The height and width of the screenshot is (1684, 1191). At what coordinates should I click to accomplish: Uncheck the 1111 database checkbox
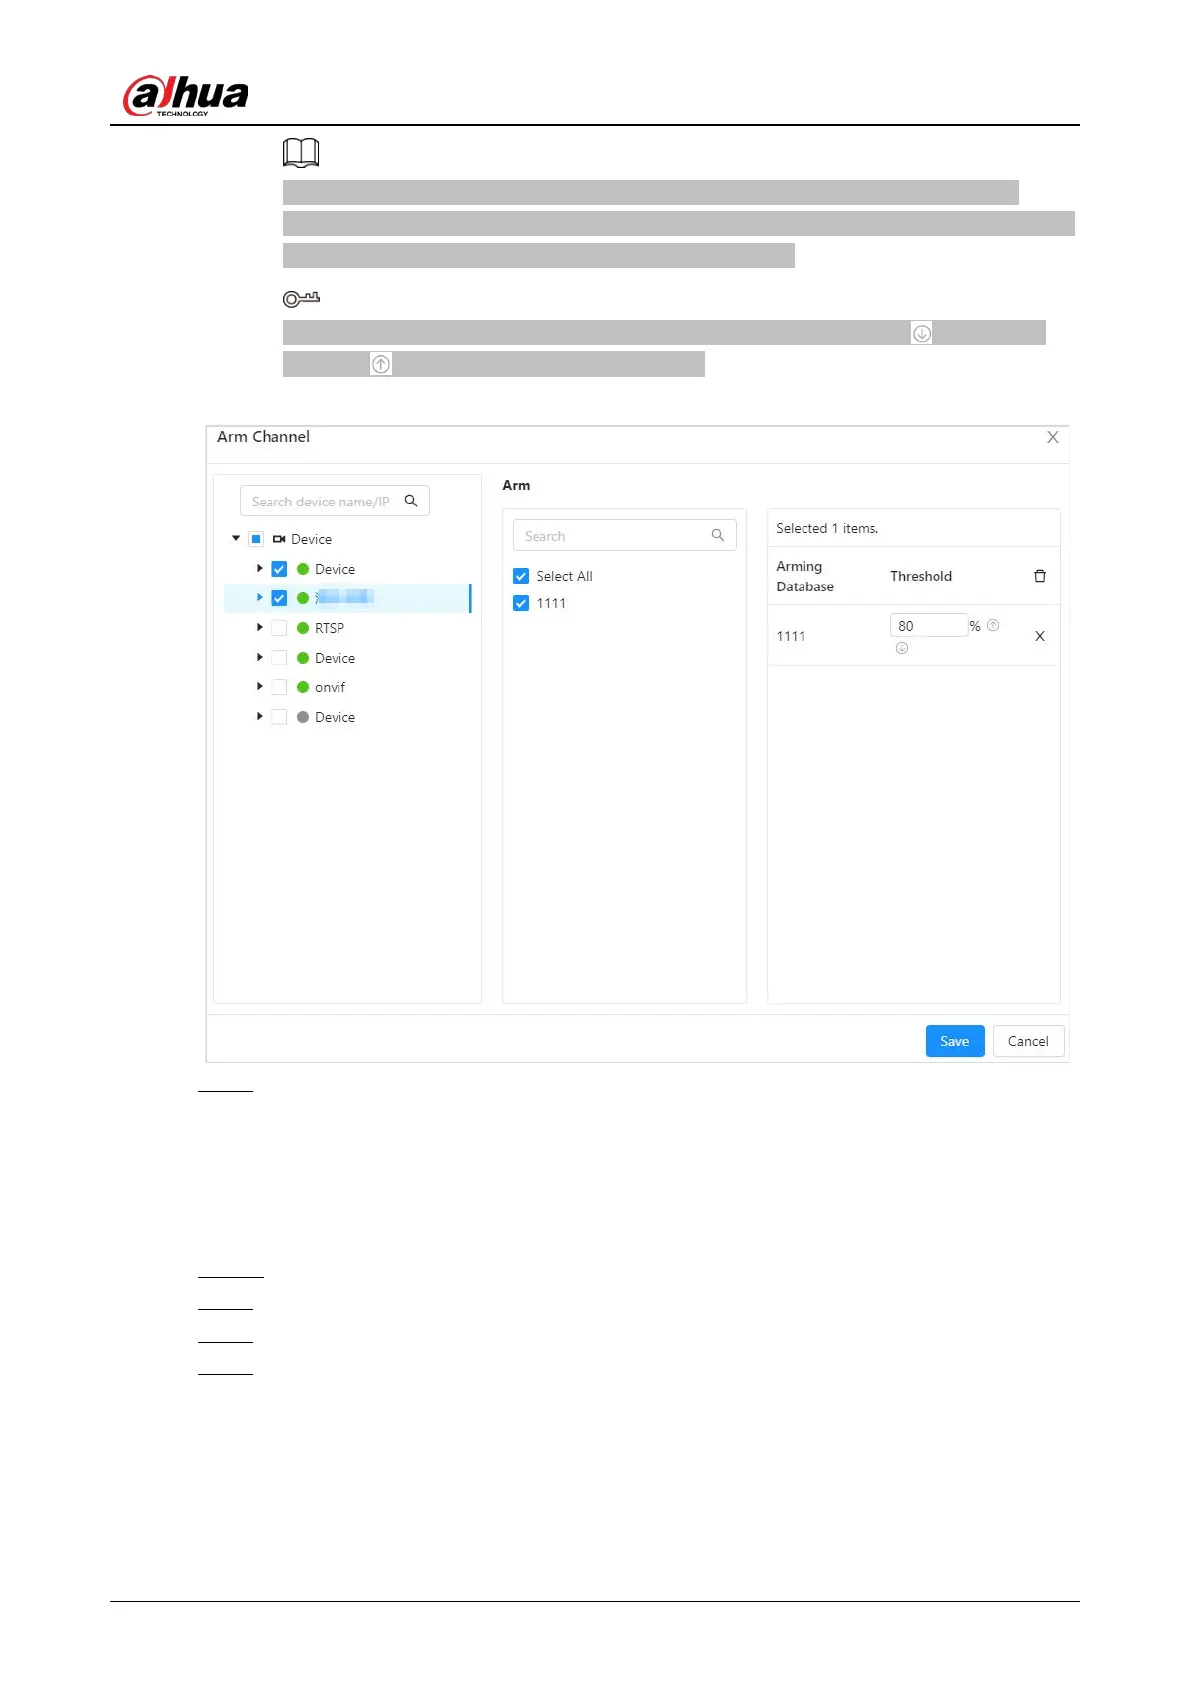(x=521, y=603)
